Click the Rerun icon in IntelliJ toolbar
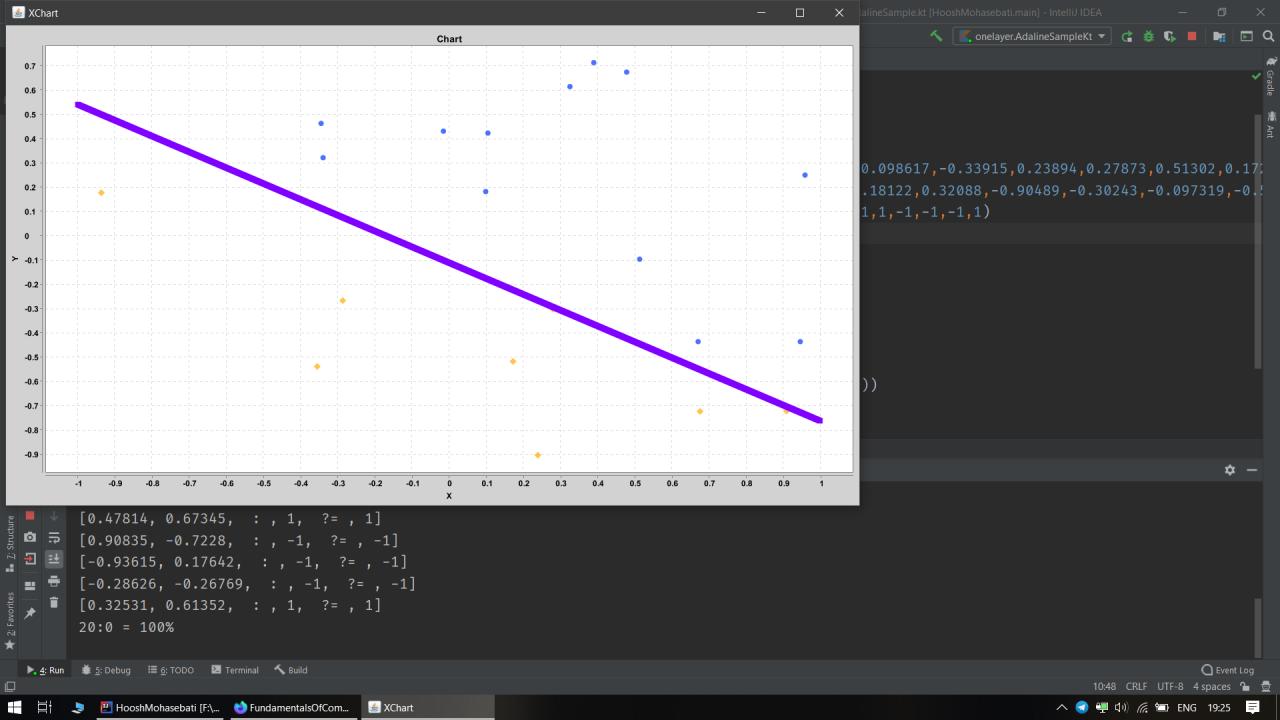Viewport: 1280px width, 720px height. click(x=1127, y=36)
